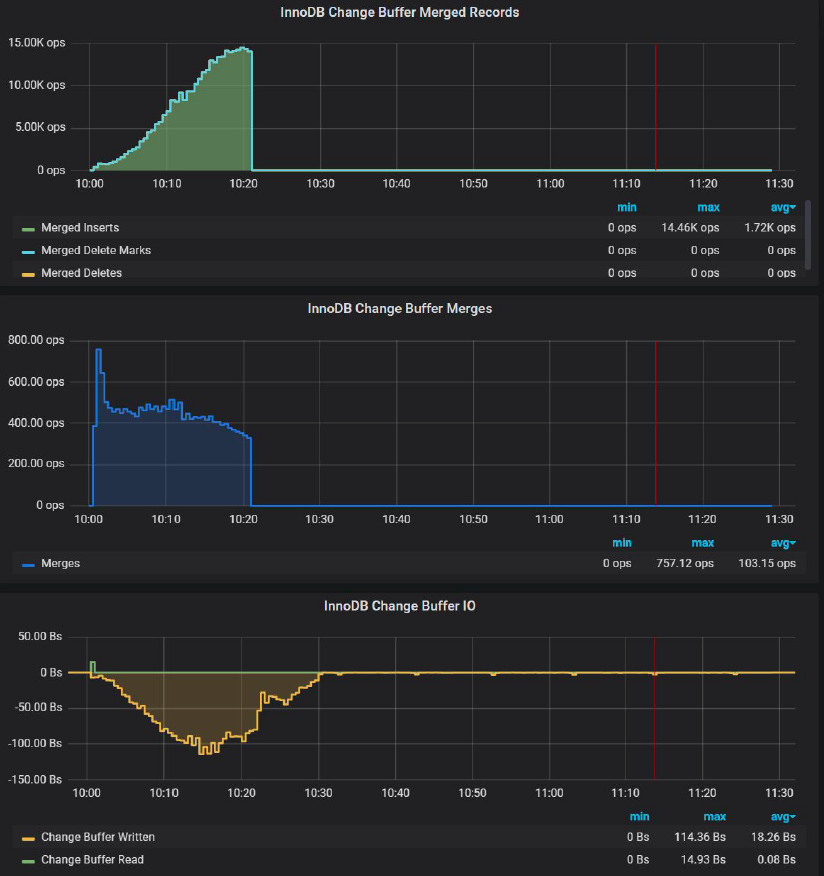Screen dimensions: 824x876
Task: Sort Merged Records legend by avg column
Action: coord(780,207)
